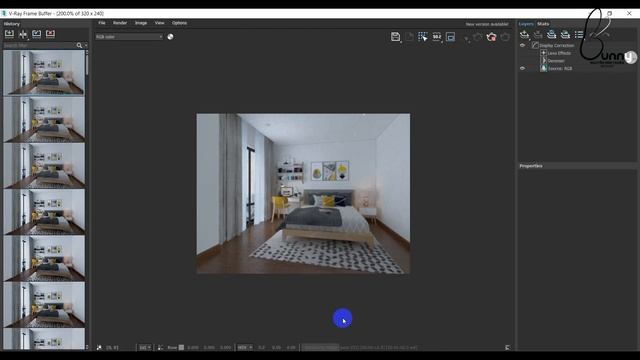Screen dimensions: 640x360
Task: Toggle visibility eye of Source: RGB layer
Action: 522,68
